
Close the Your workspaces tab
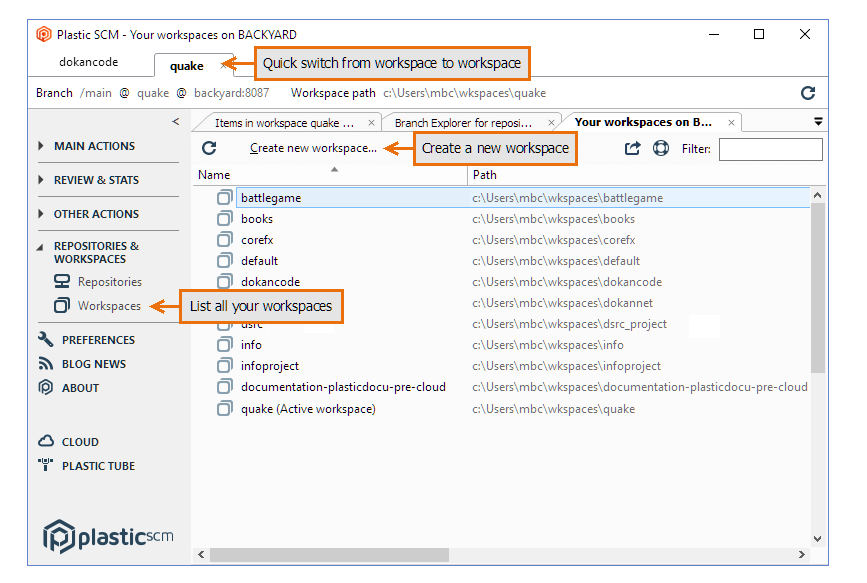pyautogui.click(x=732, y=122)
